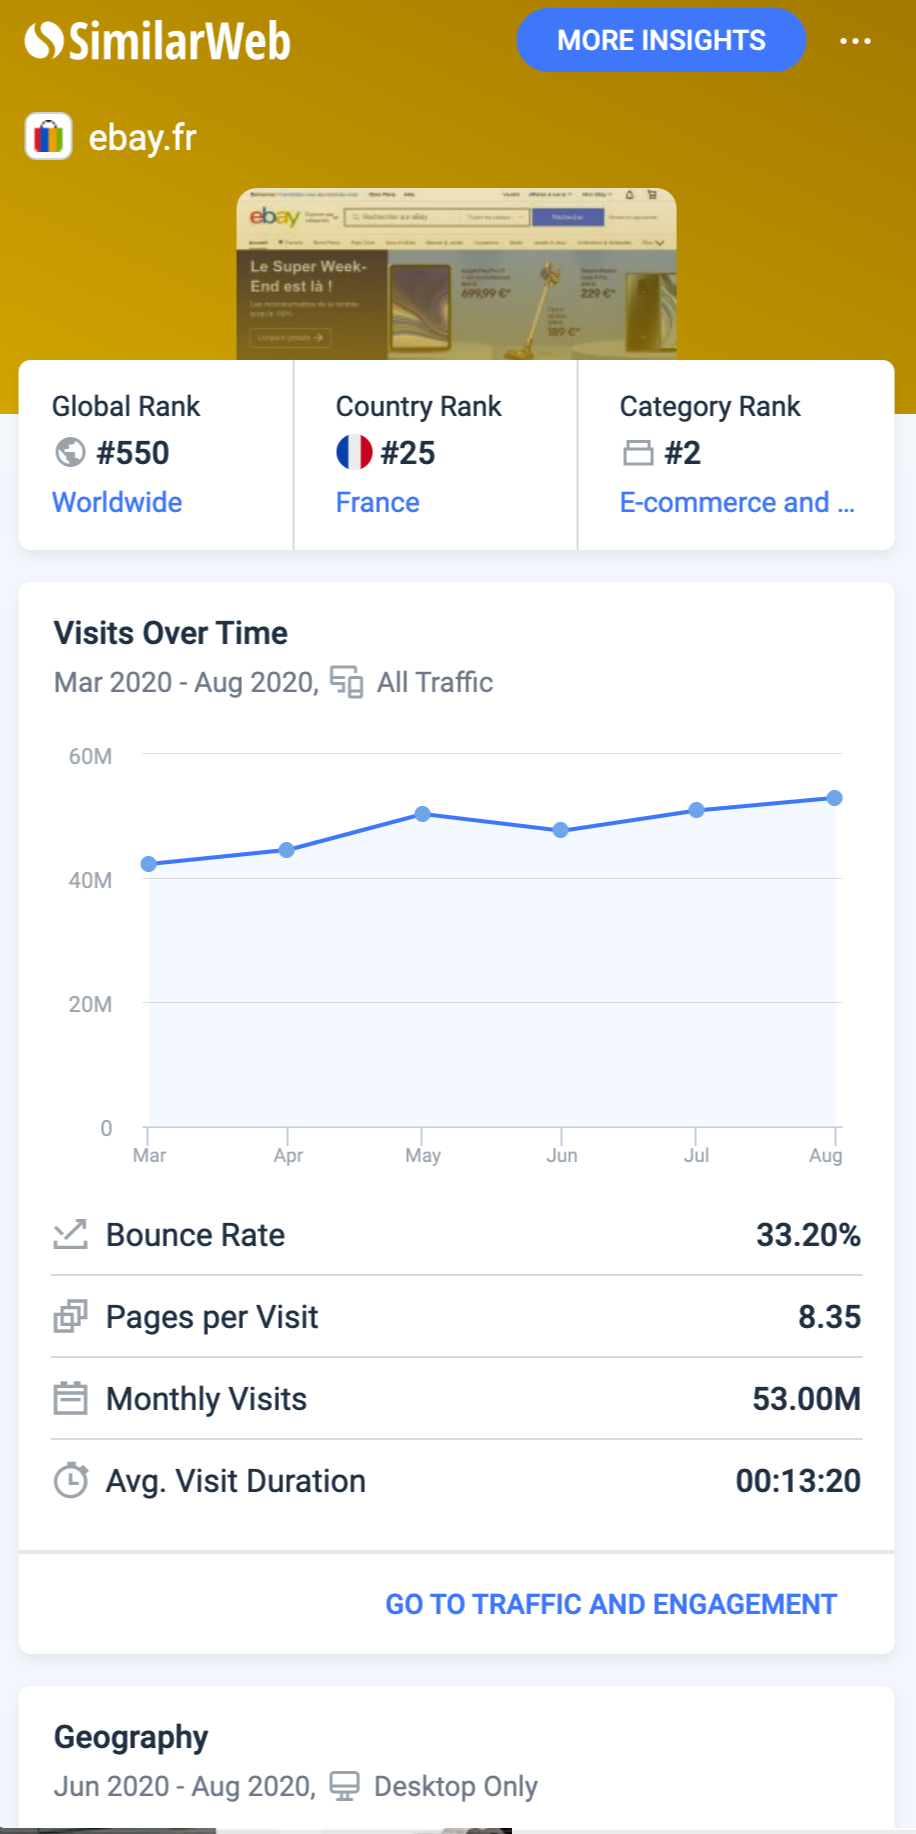The width and height of the screenshot is (916, 1834).
Task: Click the Mar 2020 - Aug 2020 date range
Action: [x=186, y=682]
